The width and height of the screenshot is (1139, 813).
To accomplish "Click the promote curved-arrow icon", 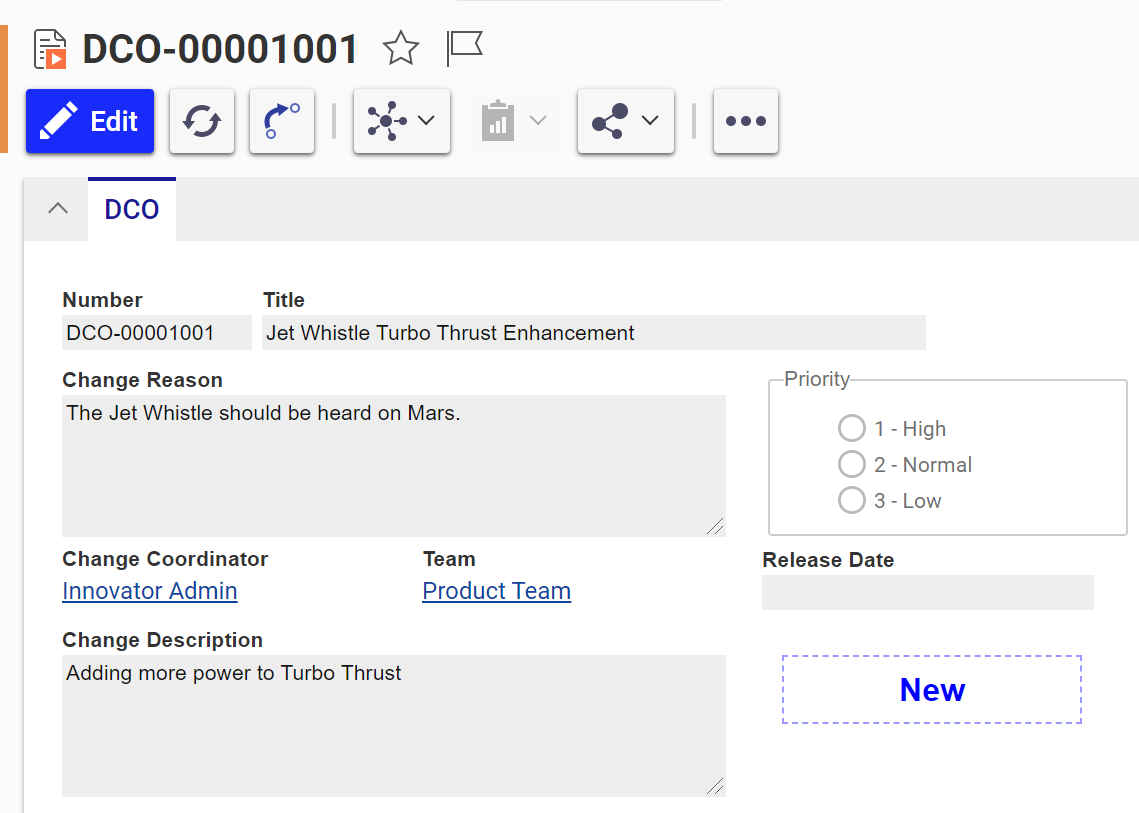I will (x=282, y=121).
